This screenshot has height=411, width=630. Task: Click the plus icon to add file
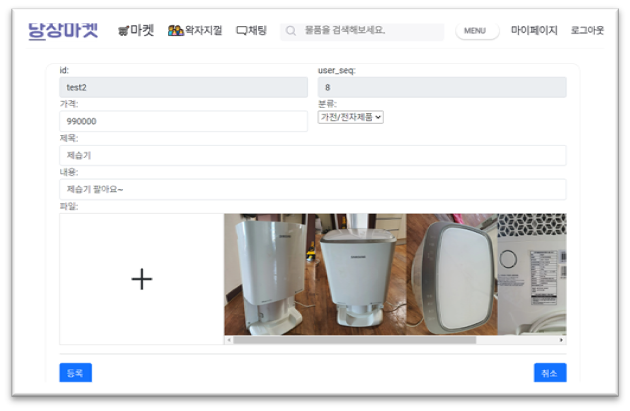142,279
